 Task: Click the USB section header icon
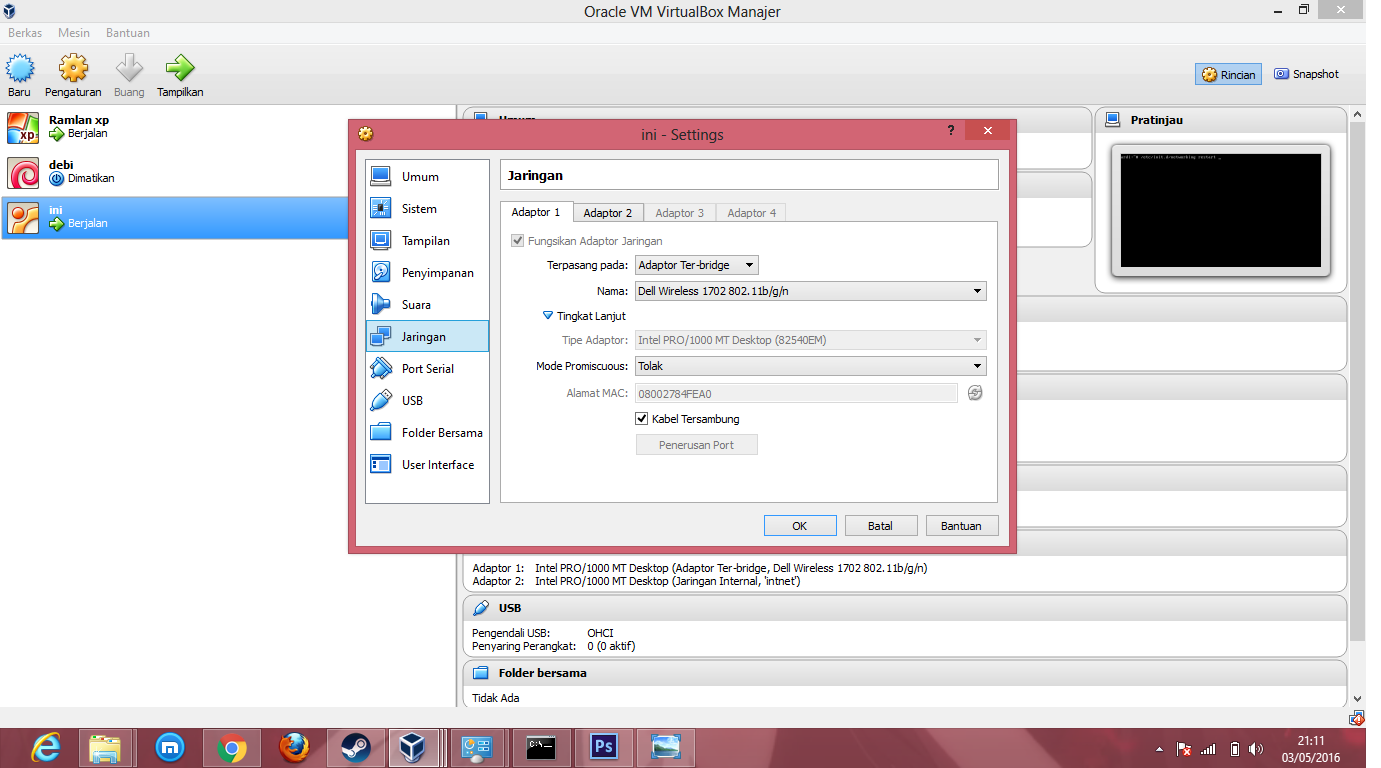481,608
